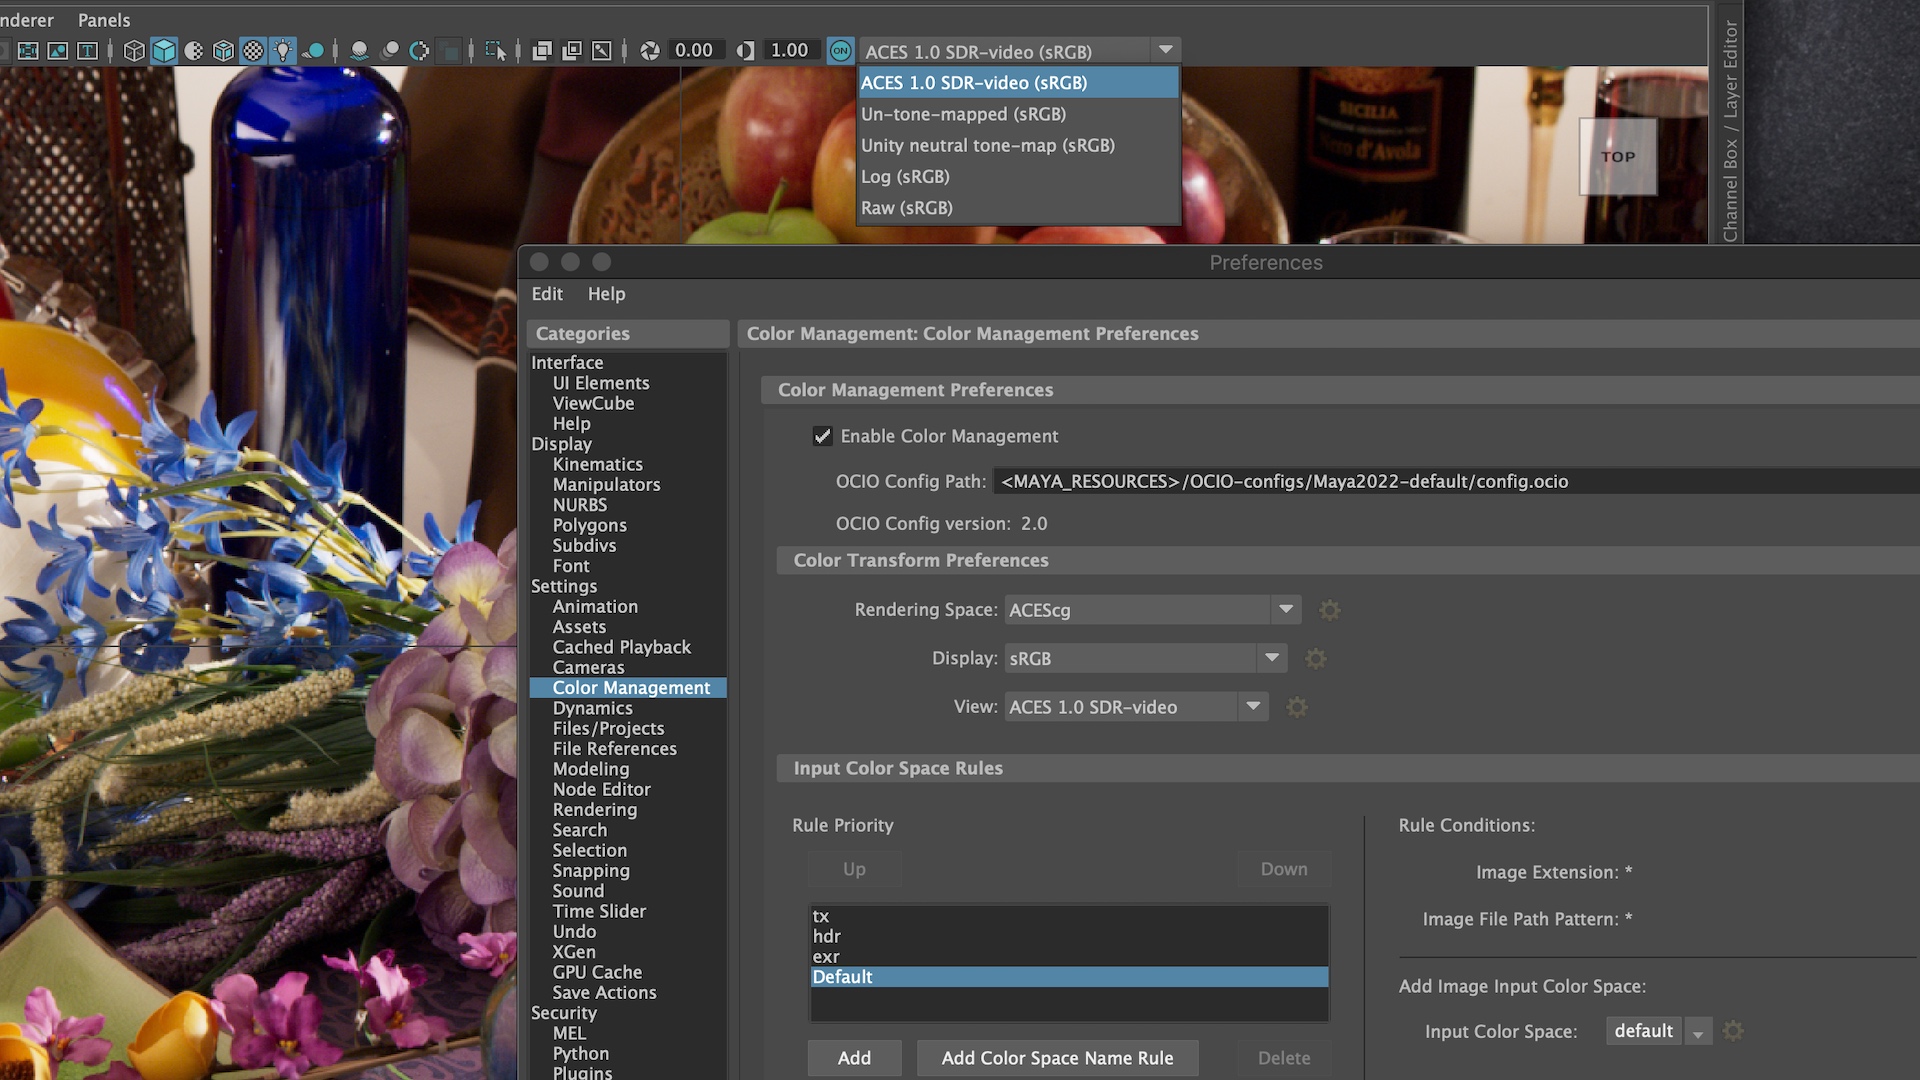Screen dimensions: 1920x1080
Task: Toggle color management ON button in viewport
Action: pyautogui.click(x=840, y=51)
